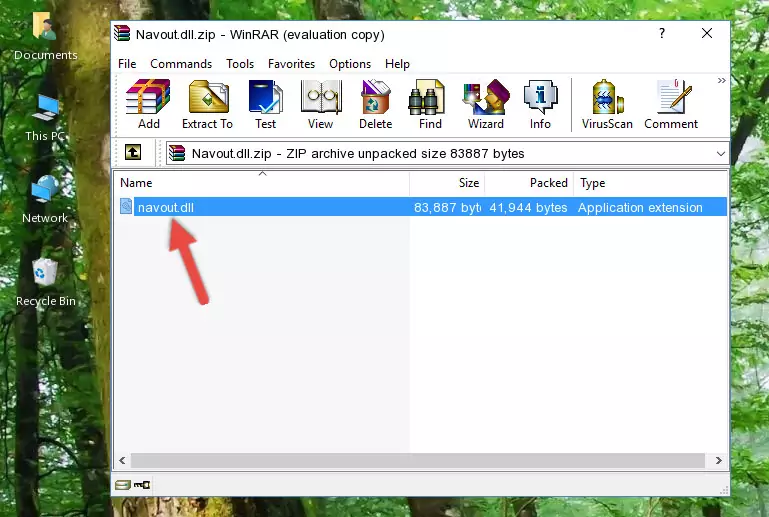The height and width of the screenshot is (517, 769).
Task: Open the Find binoculars tool
Action: tap(430, 104)
